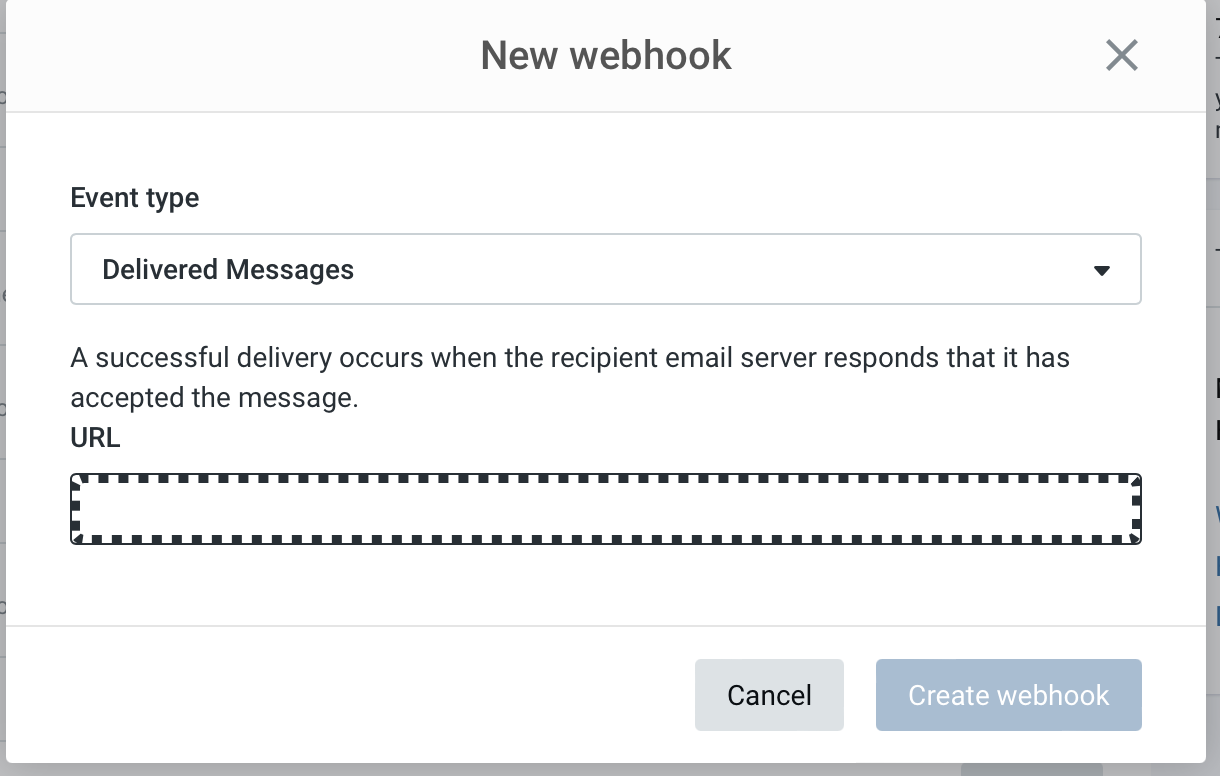Cancel webhook creation
Screen dimensions: 1220x776
[769, 695]
